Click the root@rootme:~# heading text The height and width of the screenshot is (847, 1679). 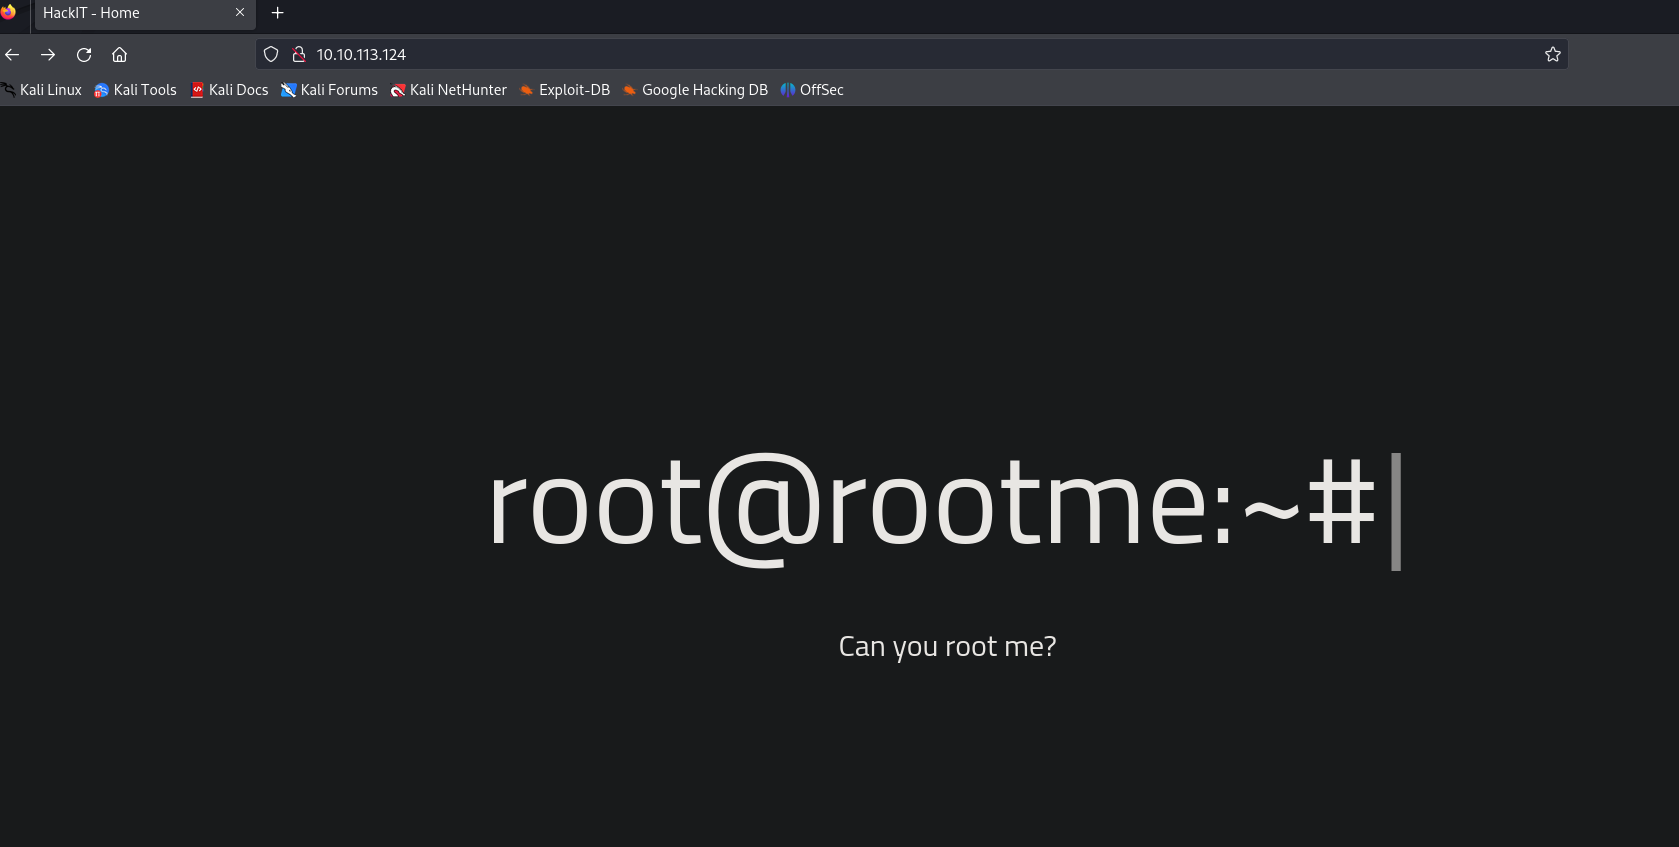click(x=932, y=505)
